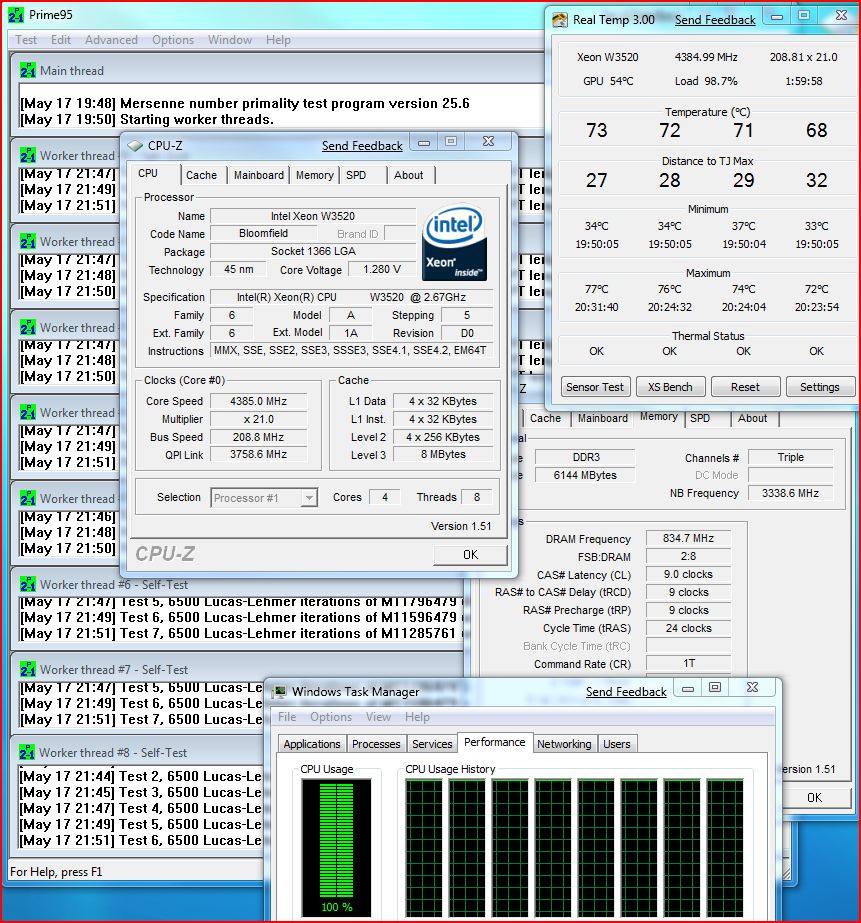Switch to Cache tab in background CPU-Z
Image resolution: width=861 pixels, height=923 pixels.
[546, 419]
